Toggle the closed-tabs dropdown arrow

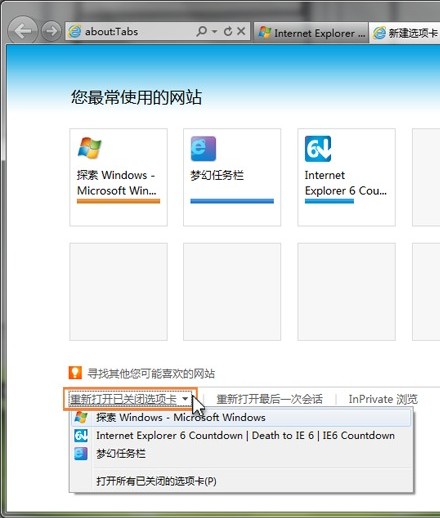pyautogui.click(x=185, y=399)
